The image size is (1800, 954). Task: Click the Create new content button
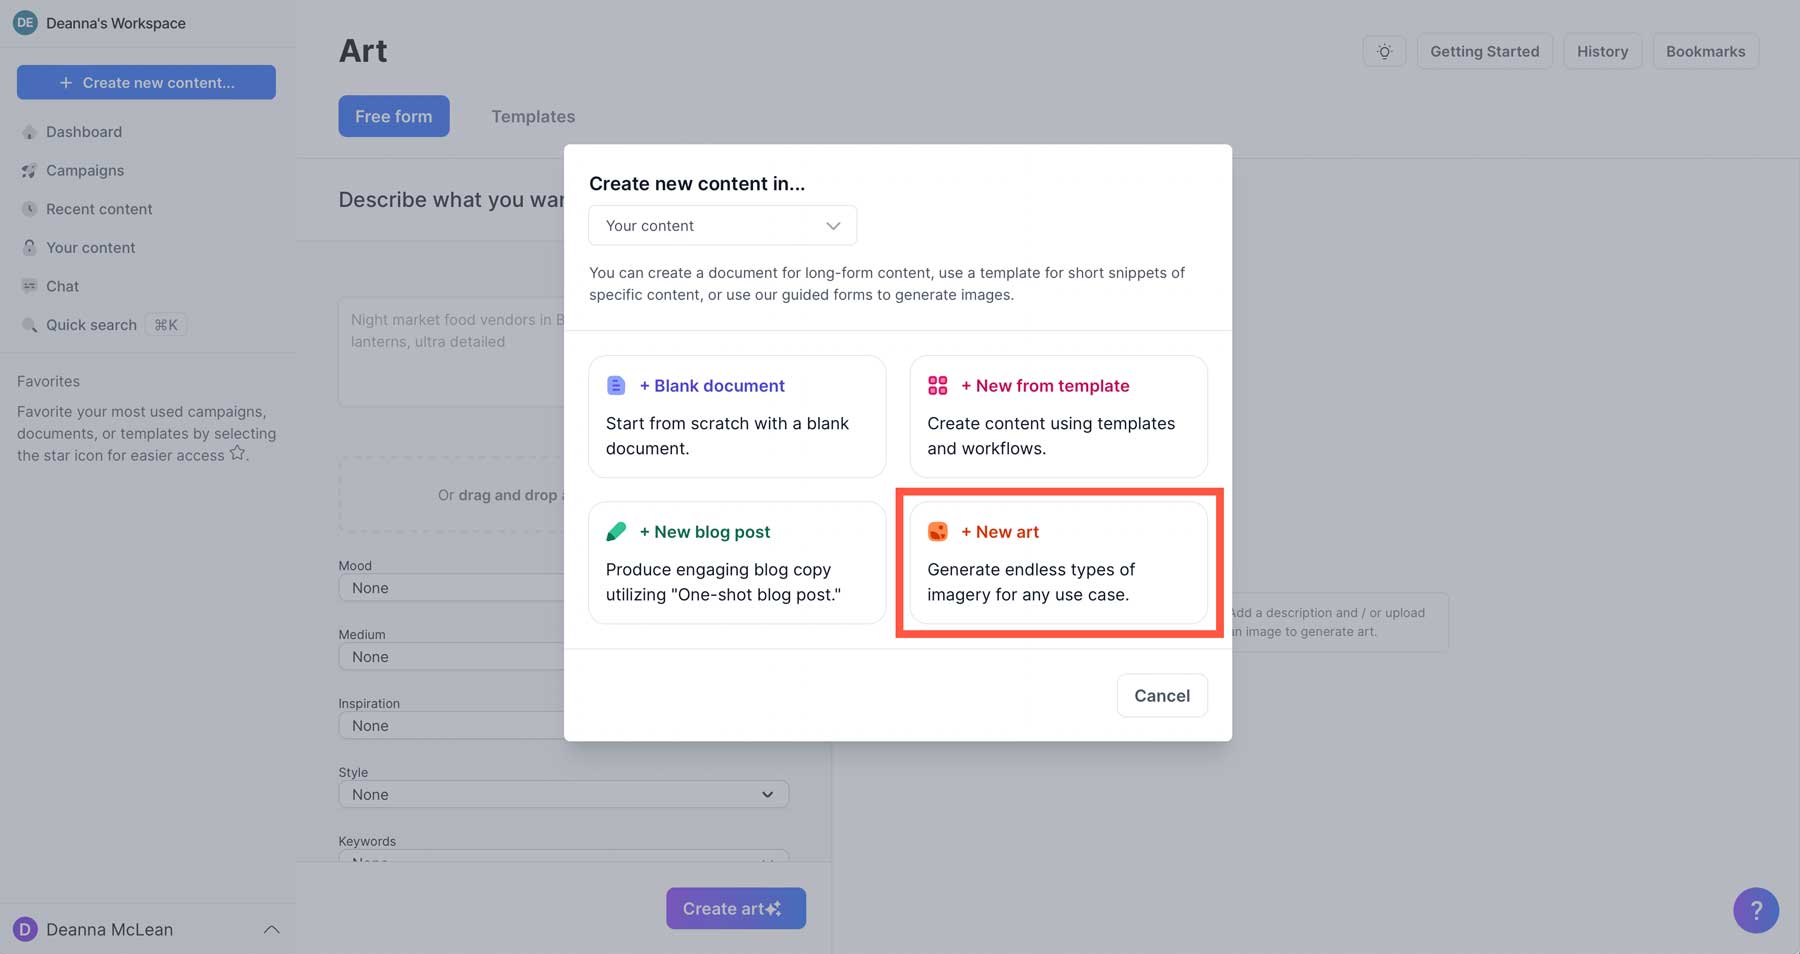click(x=146, y=83)
